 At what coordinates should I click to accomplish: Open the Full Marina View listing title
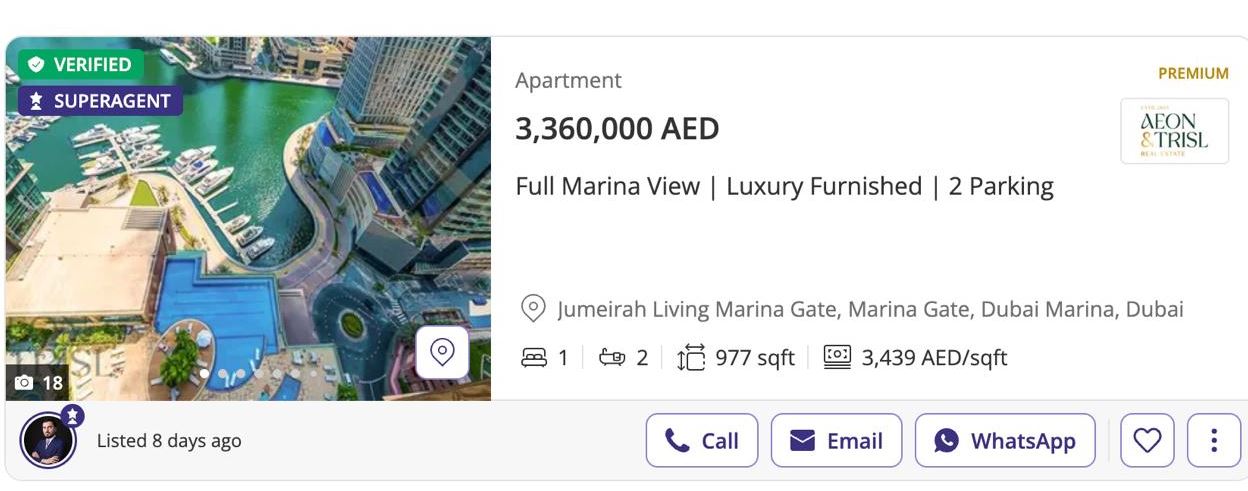(x=784, y=187)
